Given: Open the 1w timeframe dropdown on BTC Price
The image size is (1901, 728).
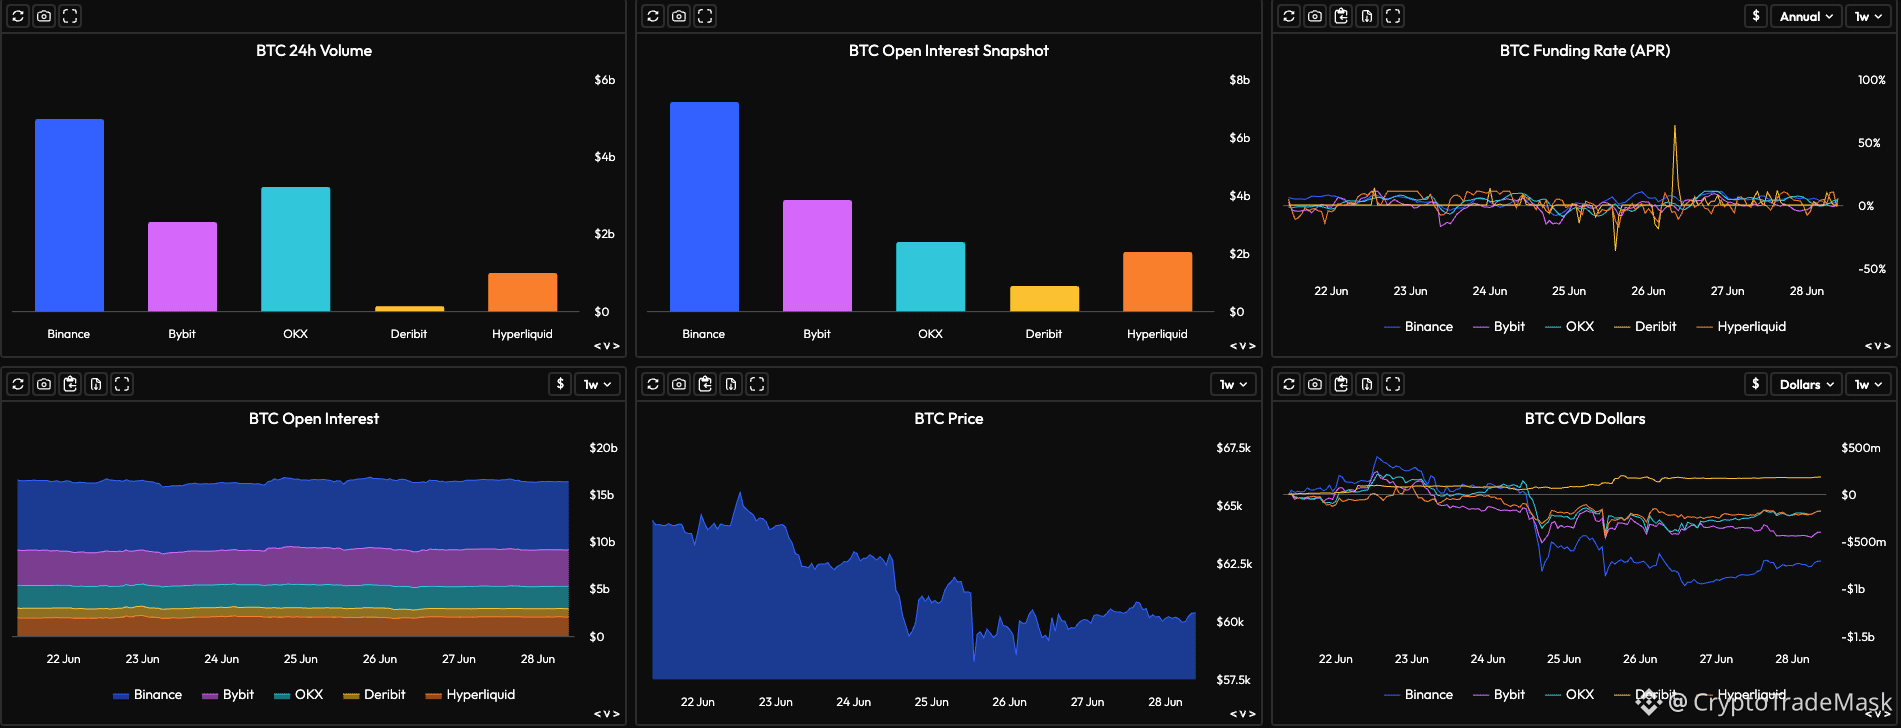Looking at the screenshot, I should (1233, 384).
